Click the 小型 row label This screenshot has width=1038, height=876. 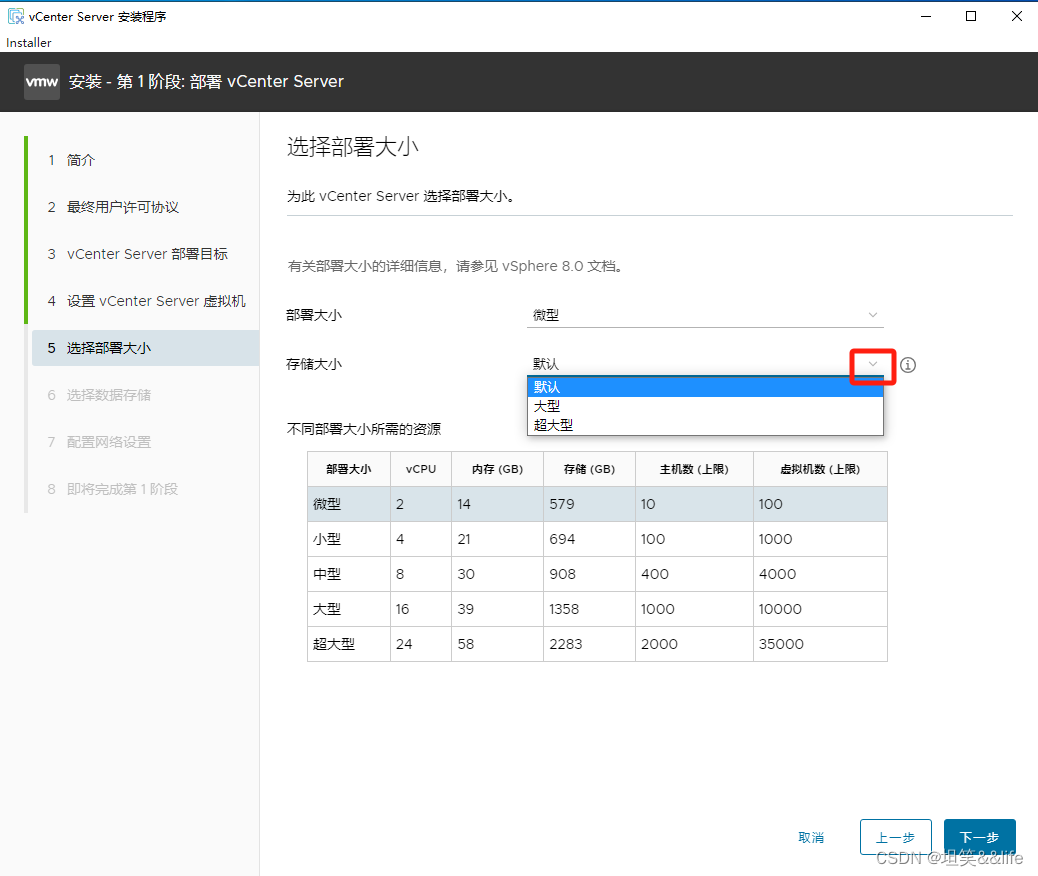327,539
